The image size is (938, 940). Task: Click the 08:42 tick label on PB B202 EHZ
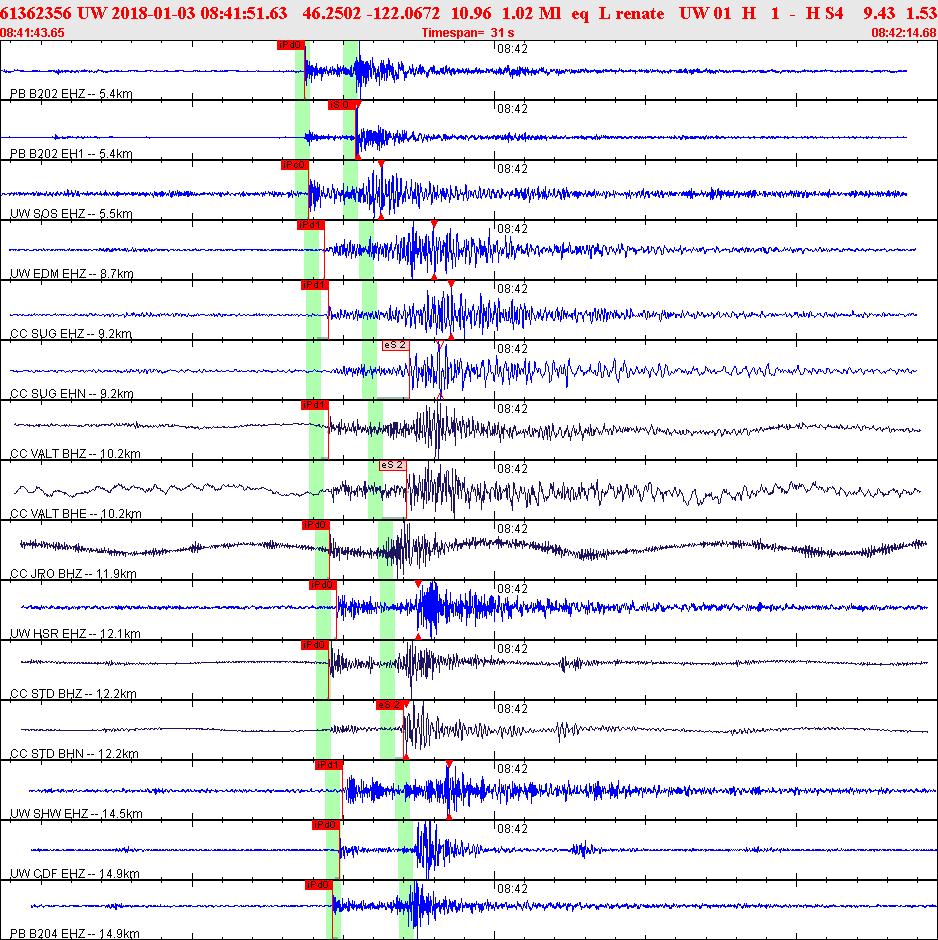[512, 49]
